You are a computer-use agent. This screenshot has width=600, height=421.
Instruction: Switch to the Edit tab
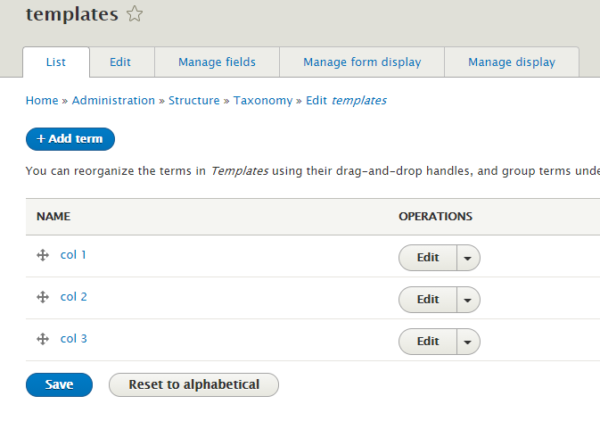[x=120, y=62]
